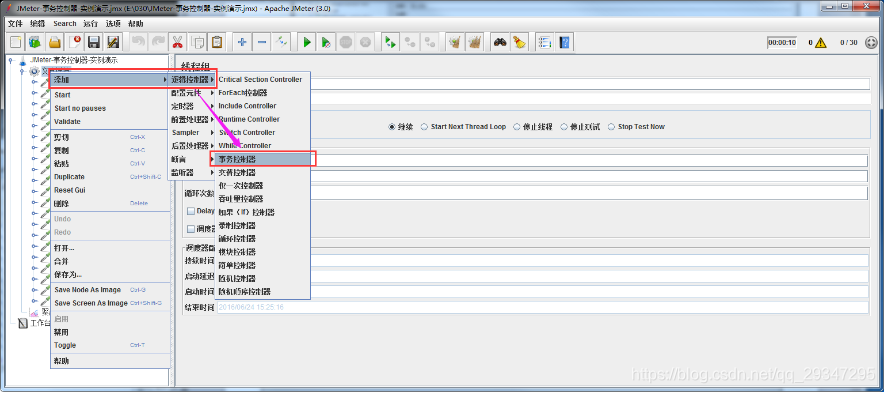Open the Search menu in menu bar
The height and width of the screenshot is (393, 885).
pos(65,24)
